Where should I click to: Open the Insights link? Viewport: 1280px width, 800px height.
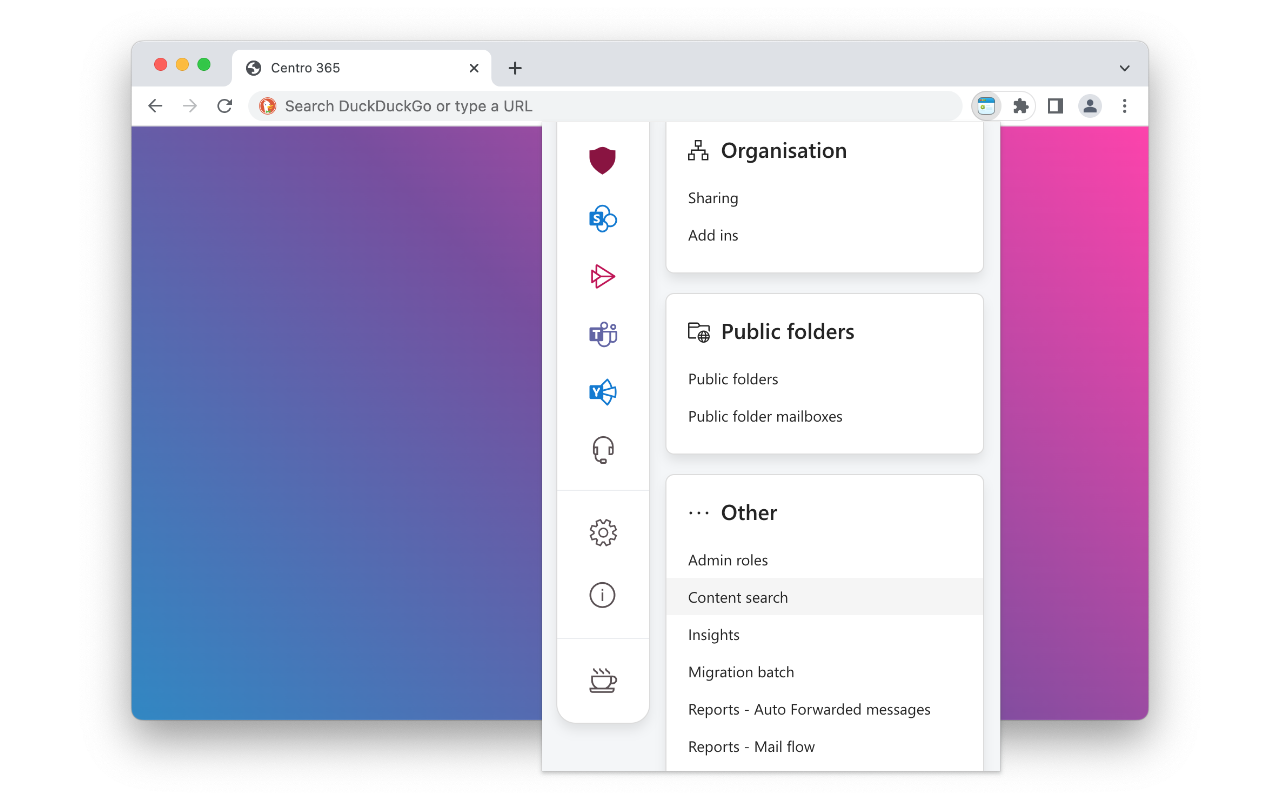714,635
